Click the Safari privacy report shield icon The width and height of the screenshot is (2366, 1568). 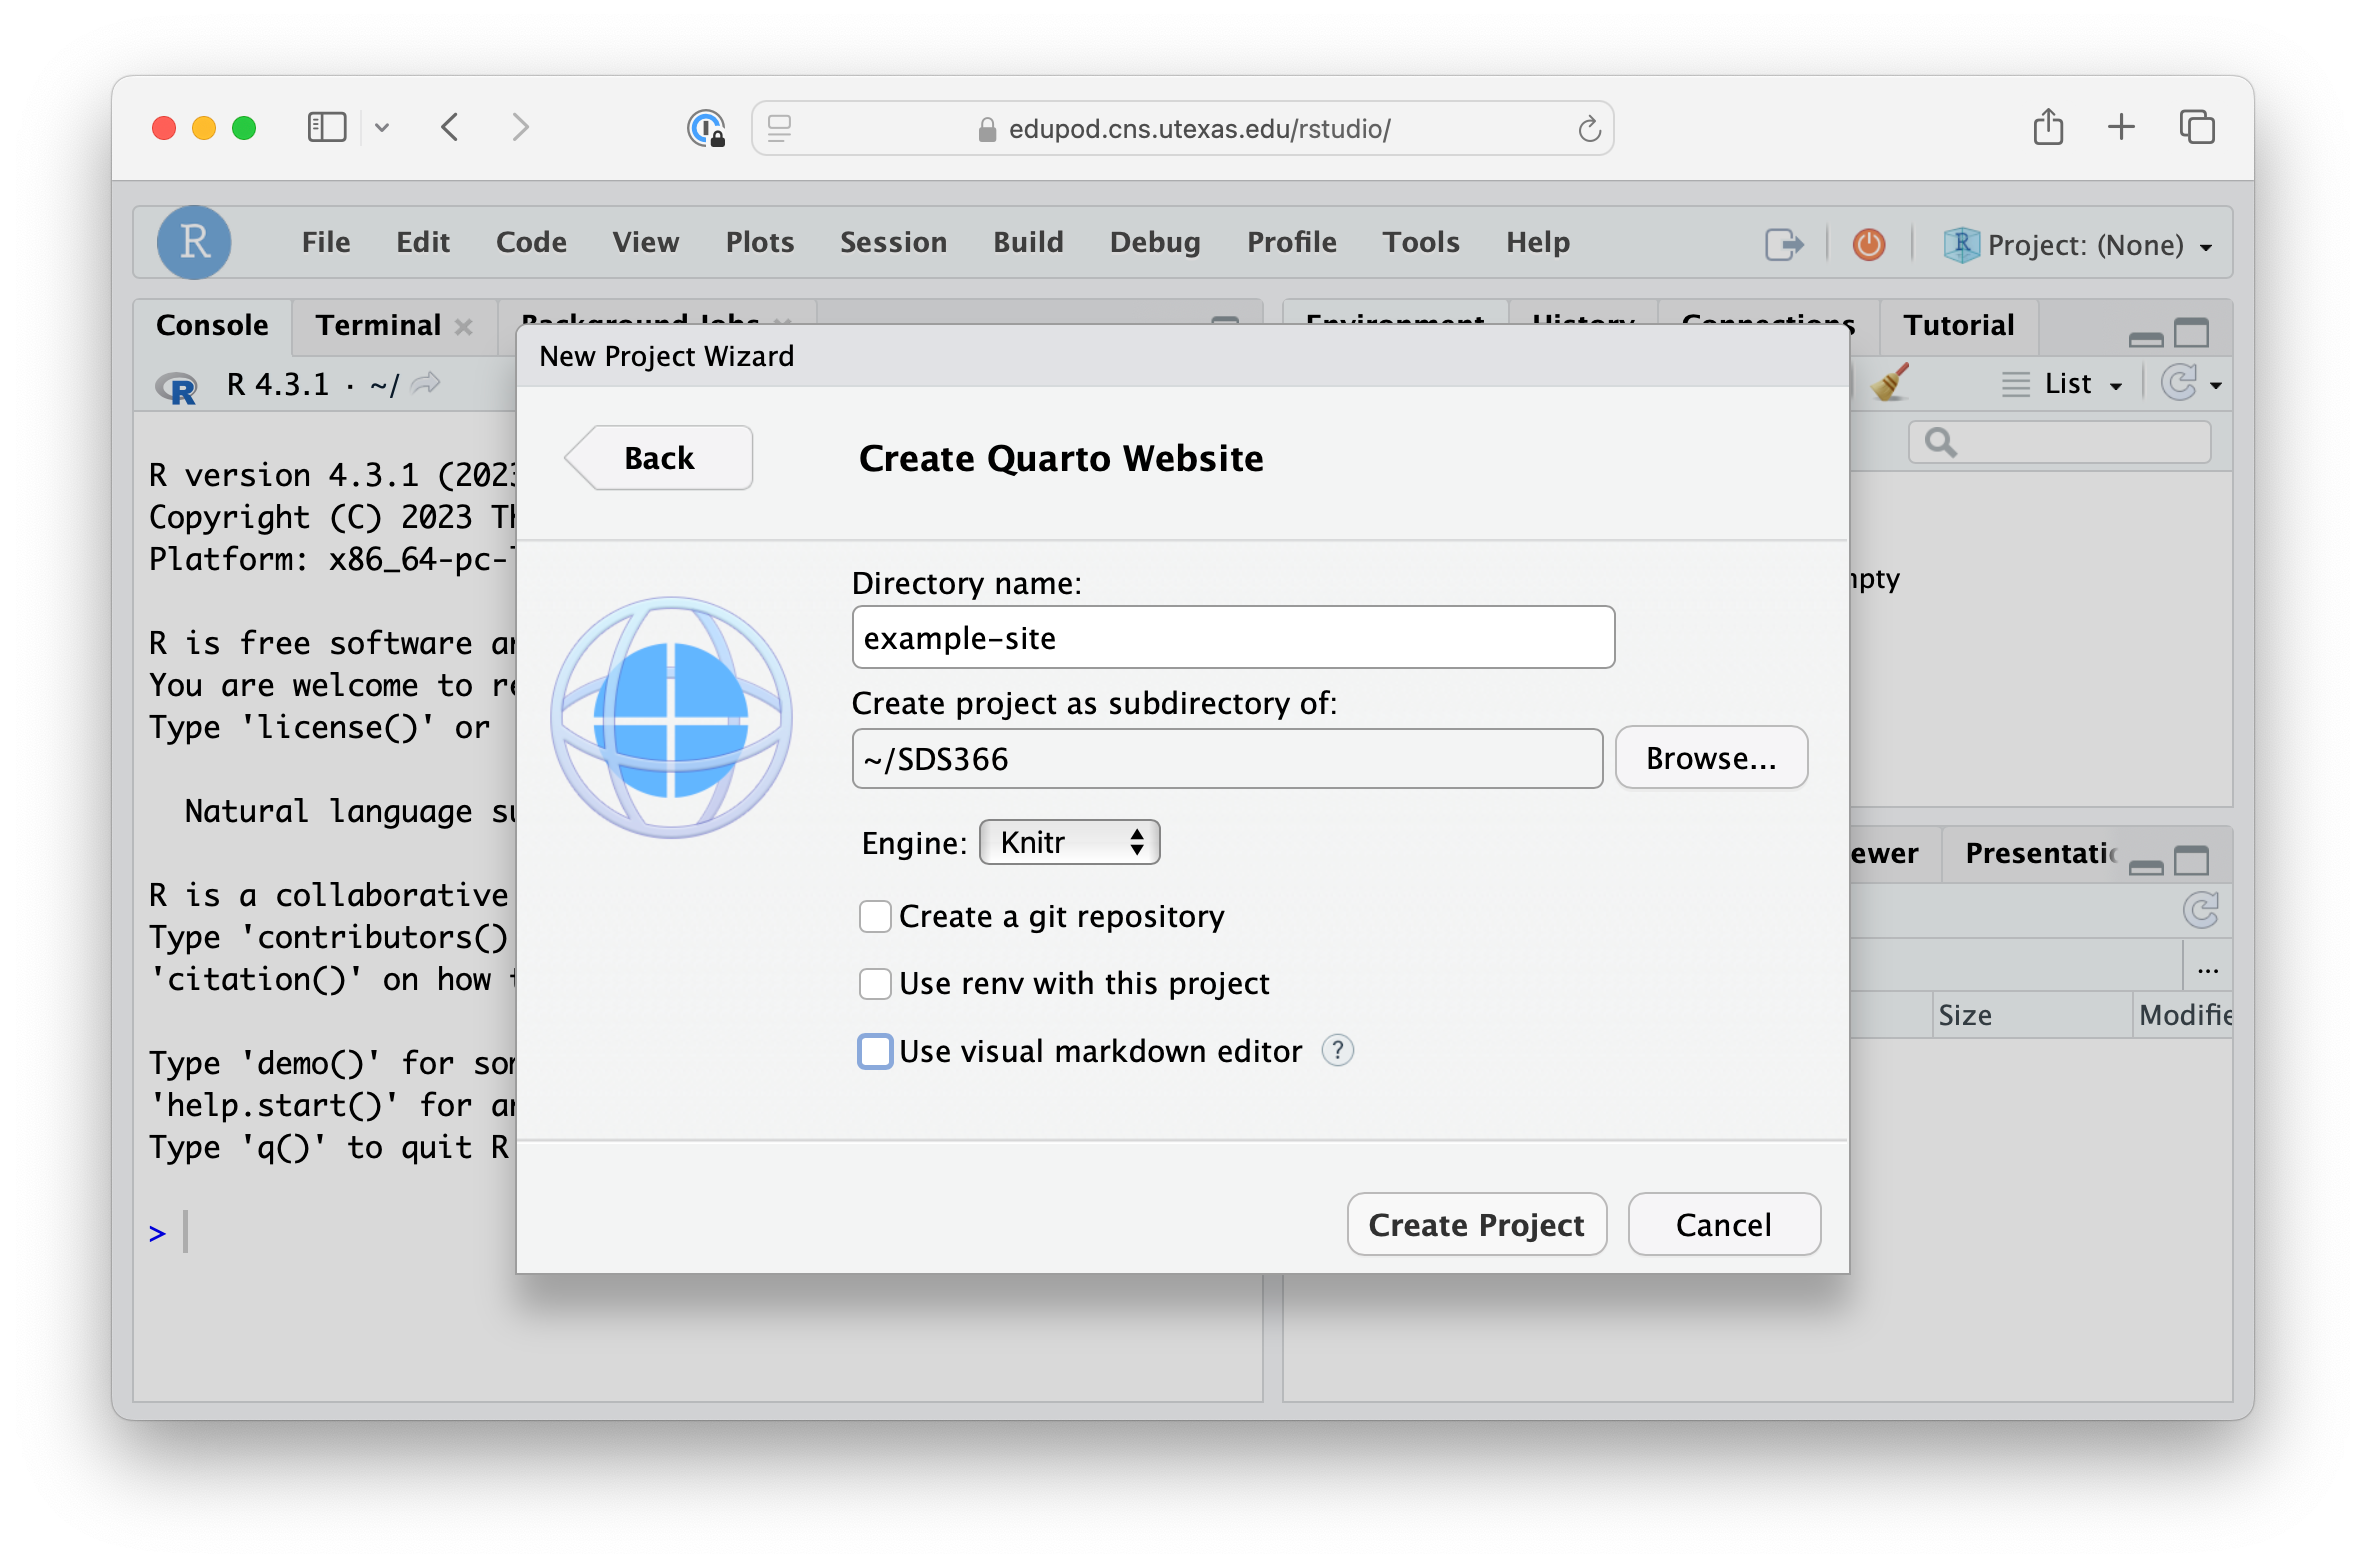click(x=706, y=128)
